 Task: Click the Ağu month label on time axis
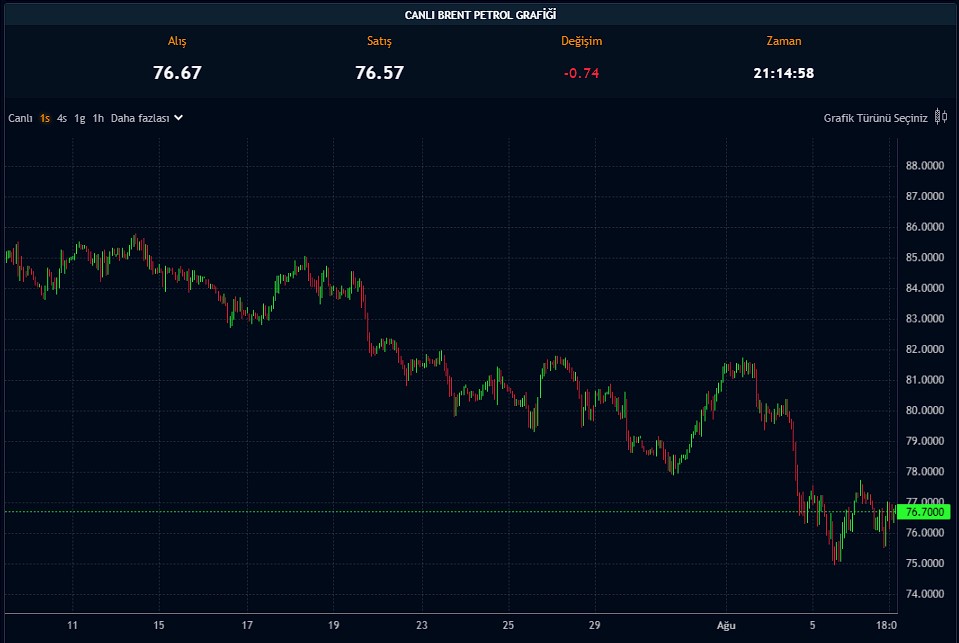[x=727, y=626]
